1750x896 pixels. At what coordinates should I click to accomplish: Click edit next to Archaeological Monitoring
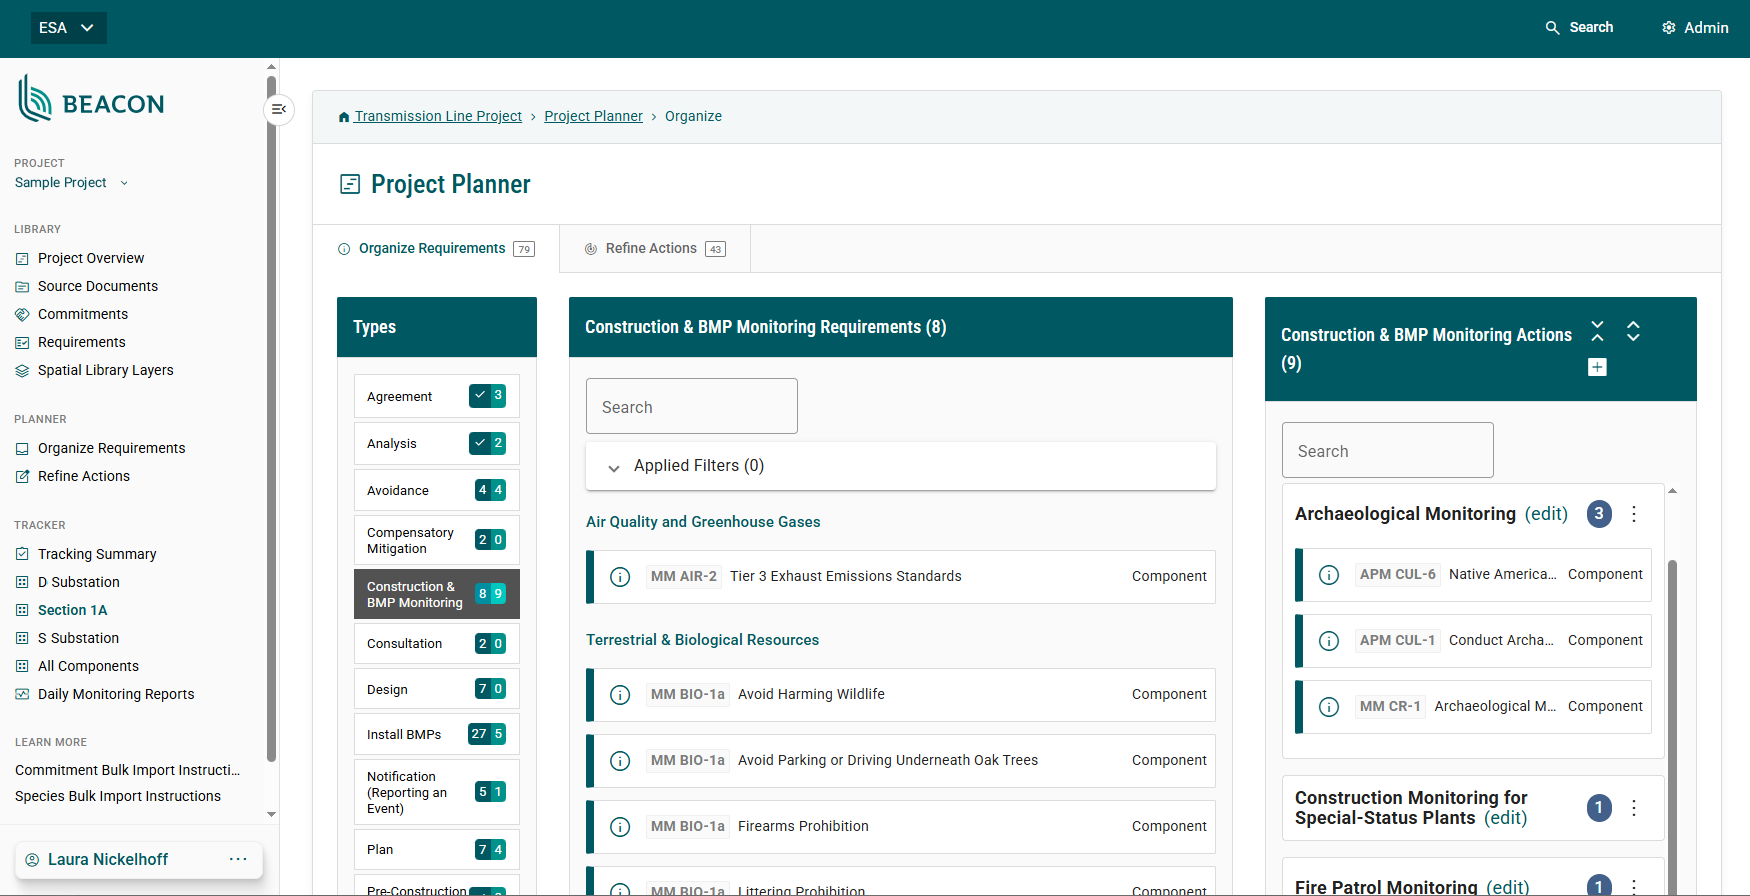click(1545, 514)
